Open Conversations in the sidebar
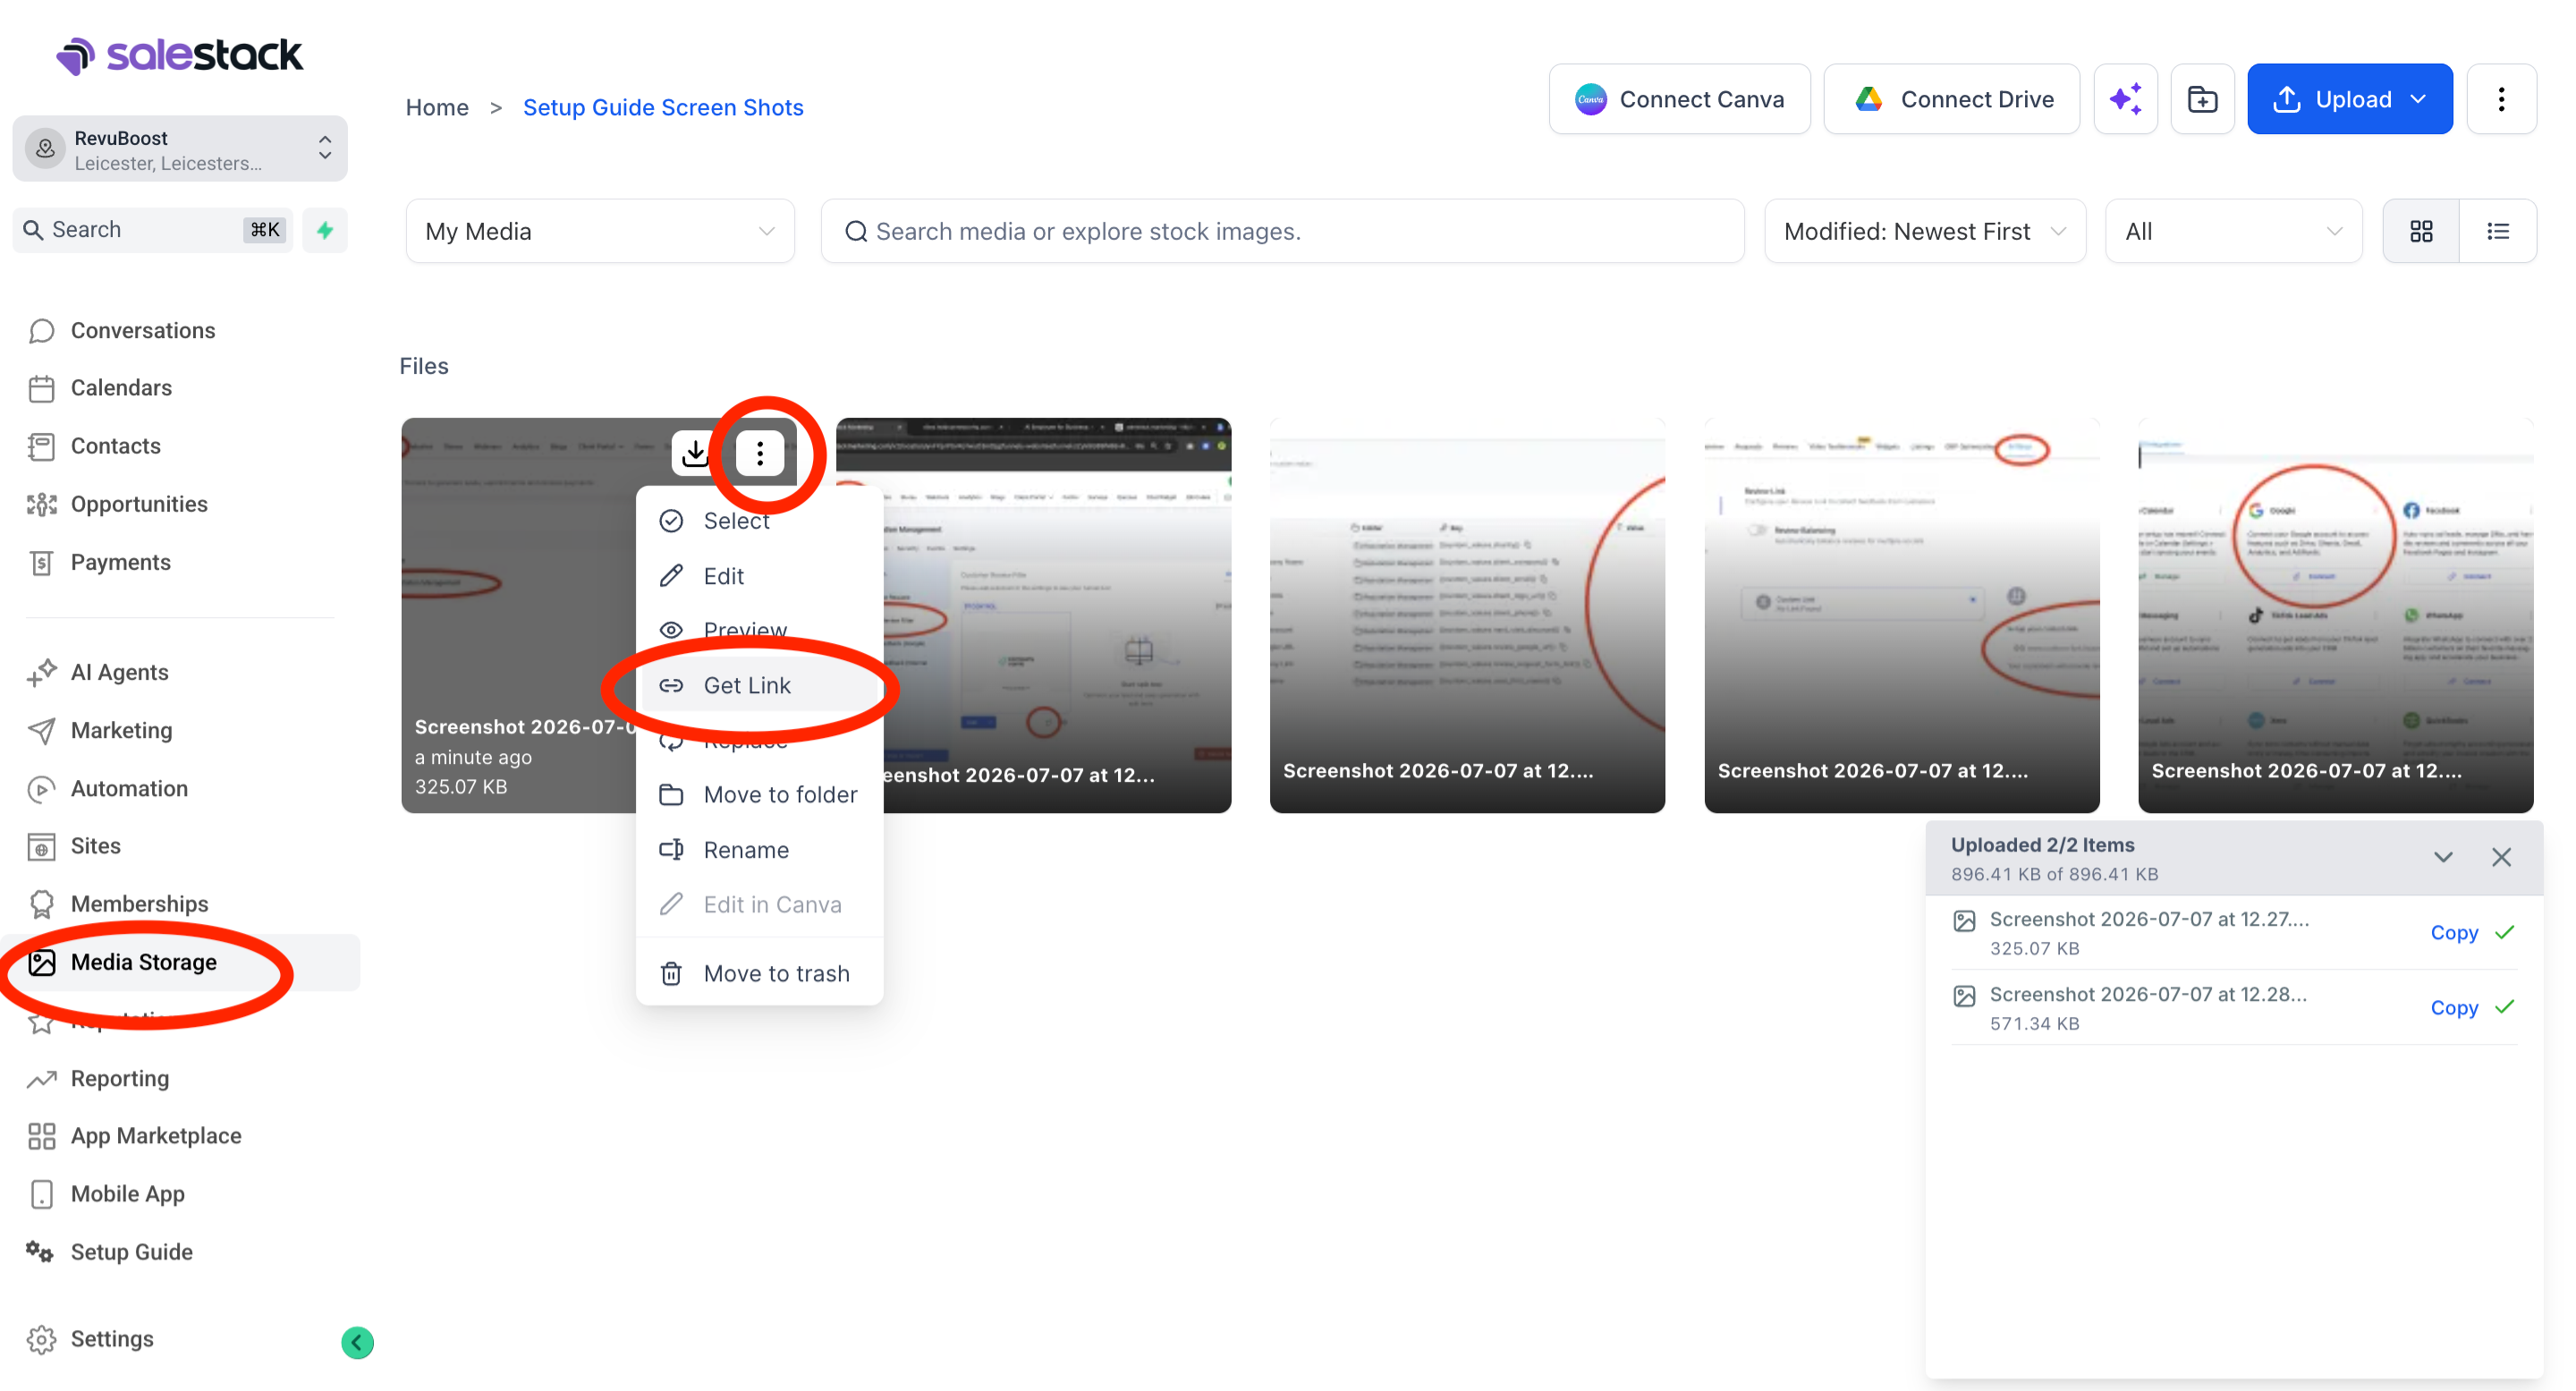The width and height of the screenshot is (2576, 1391). [143, 330]
